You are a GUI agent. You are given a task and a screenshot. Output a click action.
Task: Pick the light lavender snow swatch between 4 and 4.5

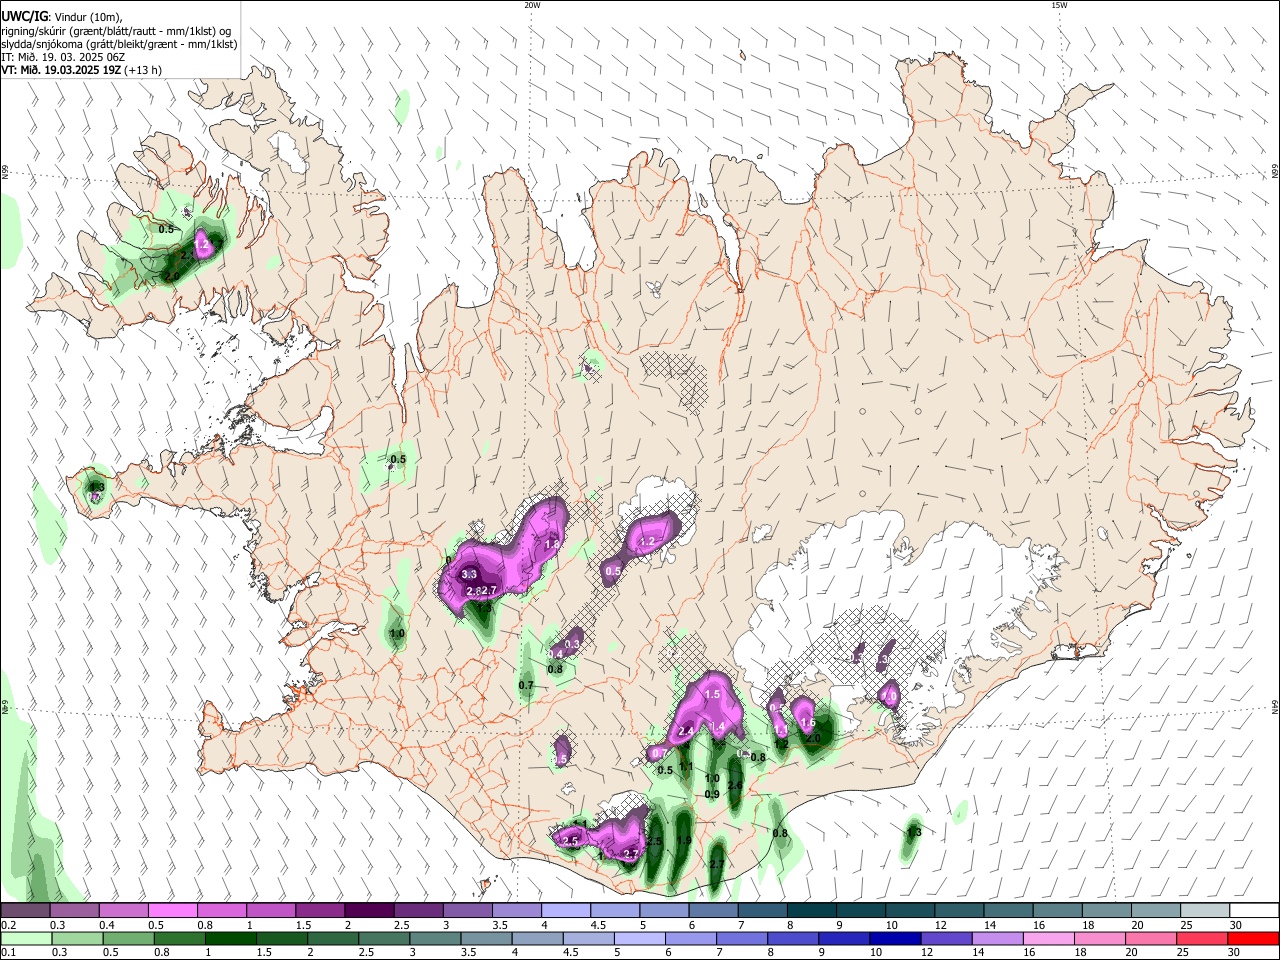[564, 911]
